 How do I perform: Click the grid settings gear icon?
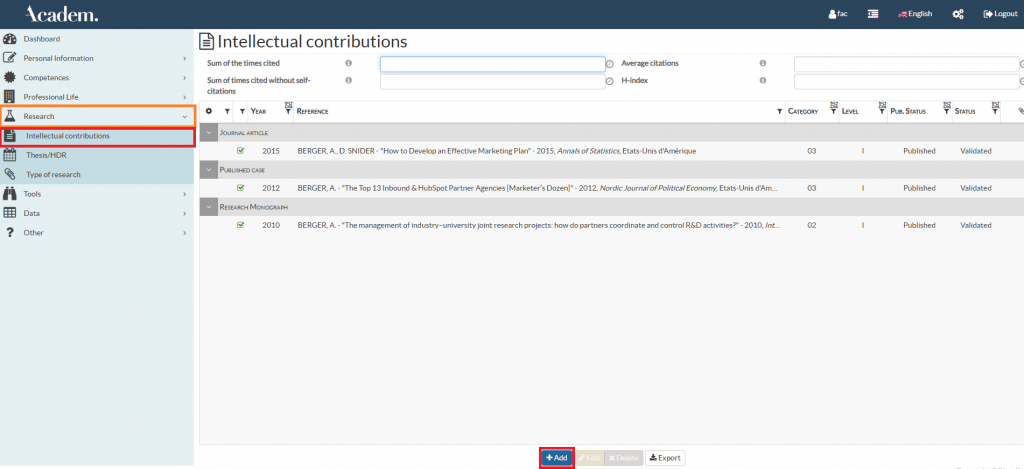[x=209, y=111]
